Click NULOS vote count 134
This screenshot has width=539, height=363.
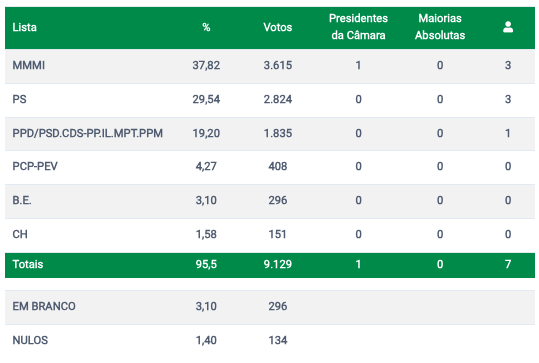point(278,340)
